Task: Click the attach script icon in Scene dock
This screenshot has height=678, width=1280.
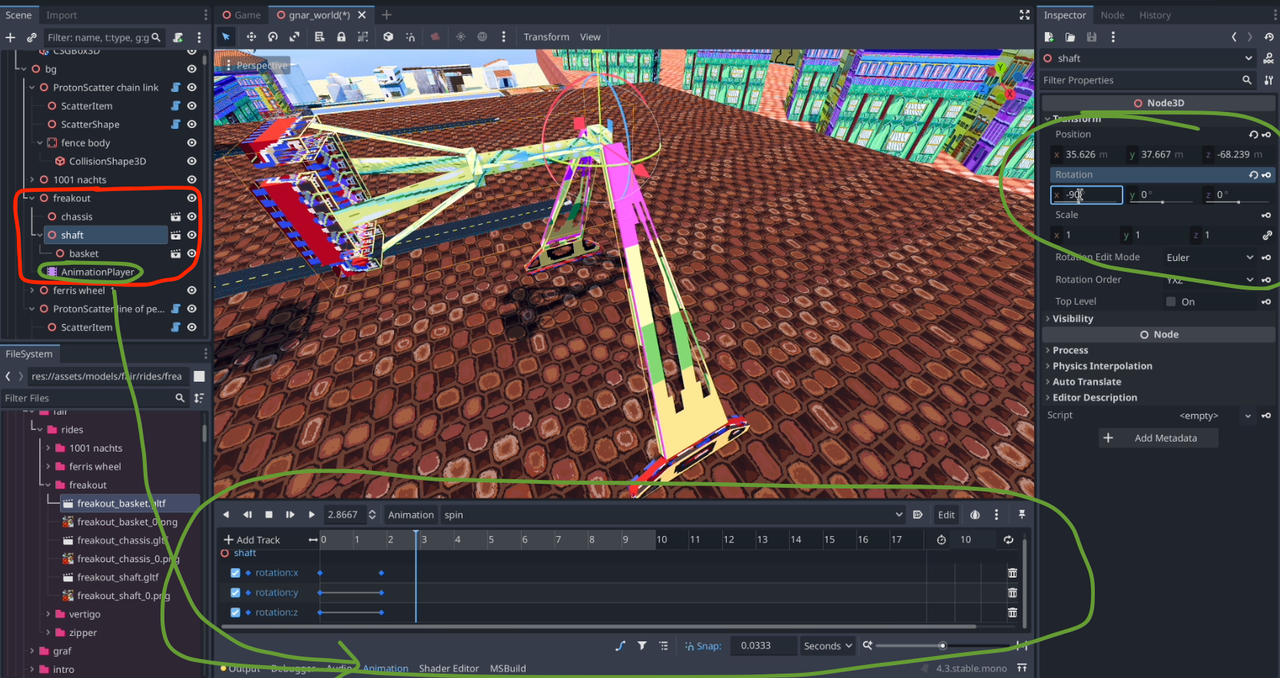Action: 177,37
